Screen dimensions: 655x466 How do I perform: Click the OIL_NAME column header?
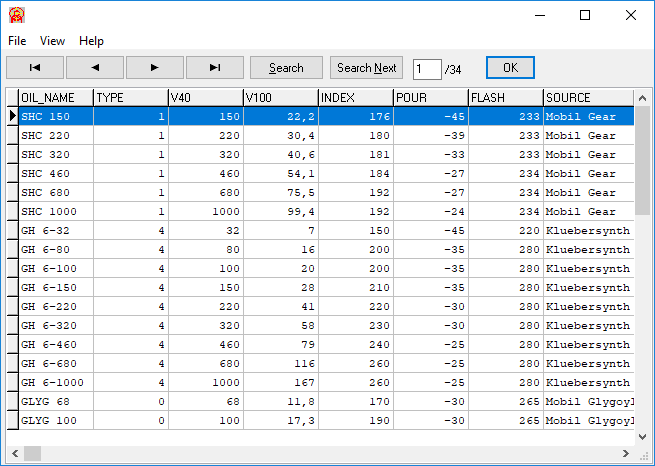pyautogui.click(x=55, y=98)
